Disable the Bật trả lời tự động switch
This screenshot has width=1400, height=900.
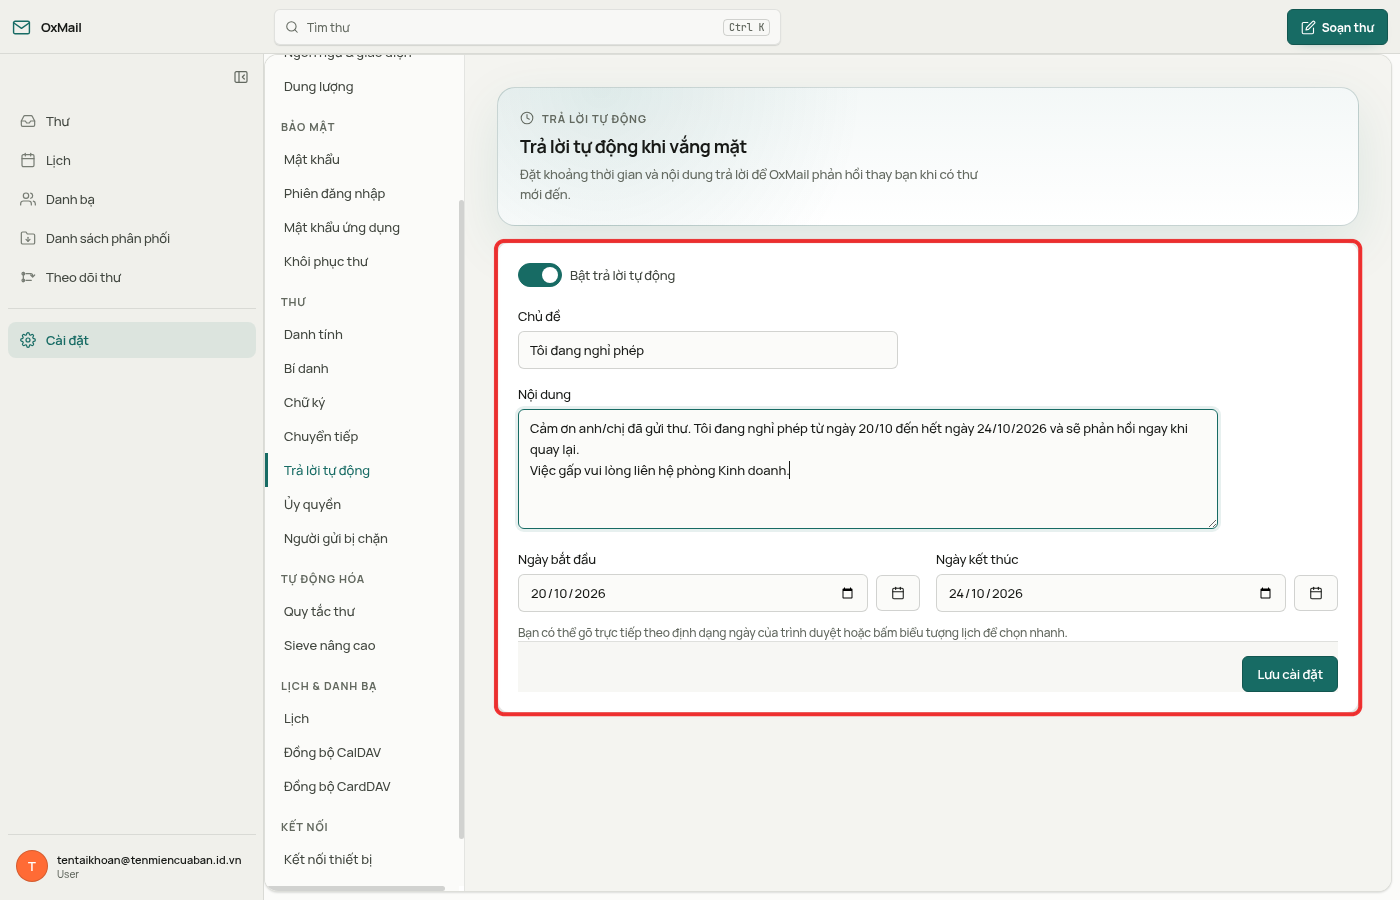click(x=540, y=275)
